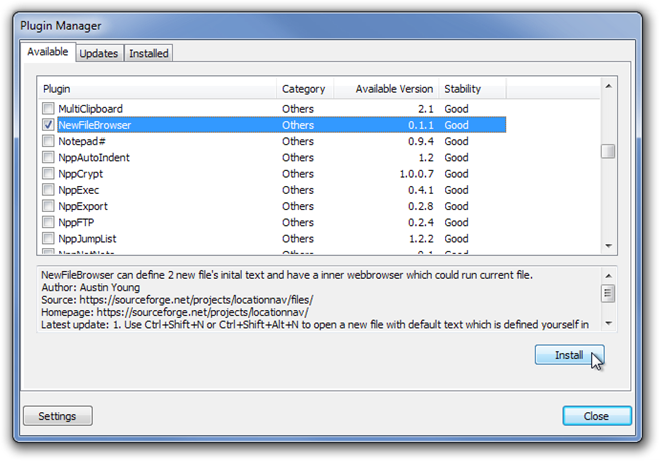Click the Install button
The width and height of the screenshot is (660, 461).
click(569, 355)
